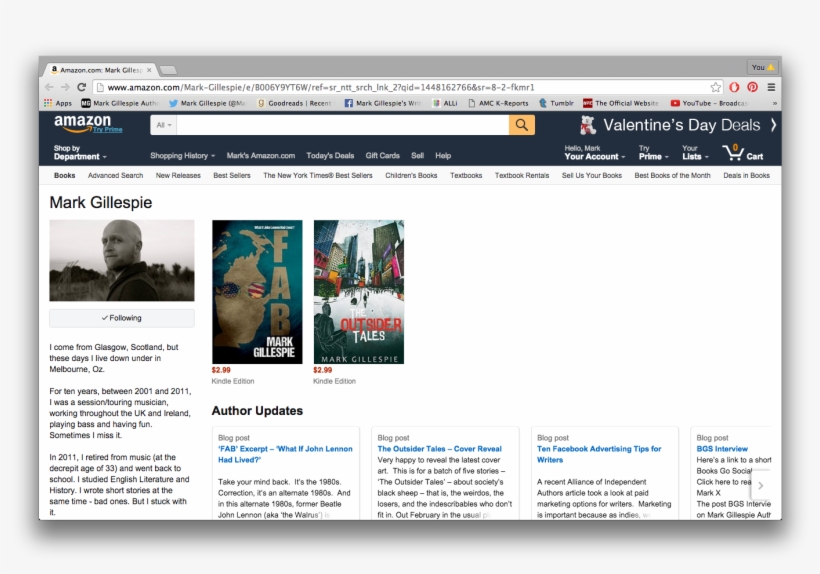Open the FAB book cover
The image size is (820, 574).
point(257,292)
